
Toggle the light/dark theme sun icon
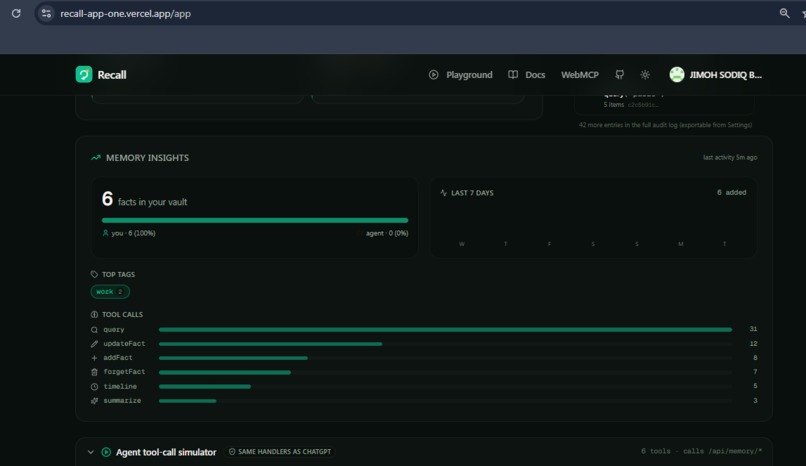point(645,75)
